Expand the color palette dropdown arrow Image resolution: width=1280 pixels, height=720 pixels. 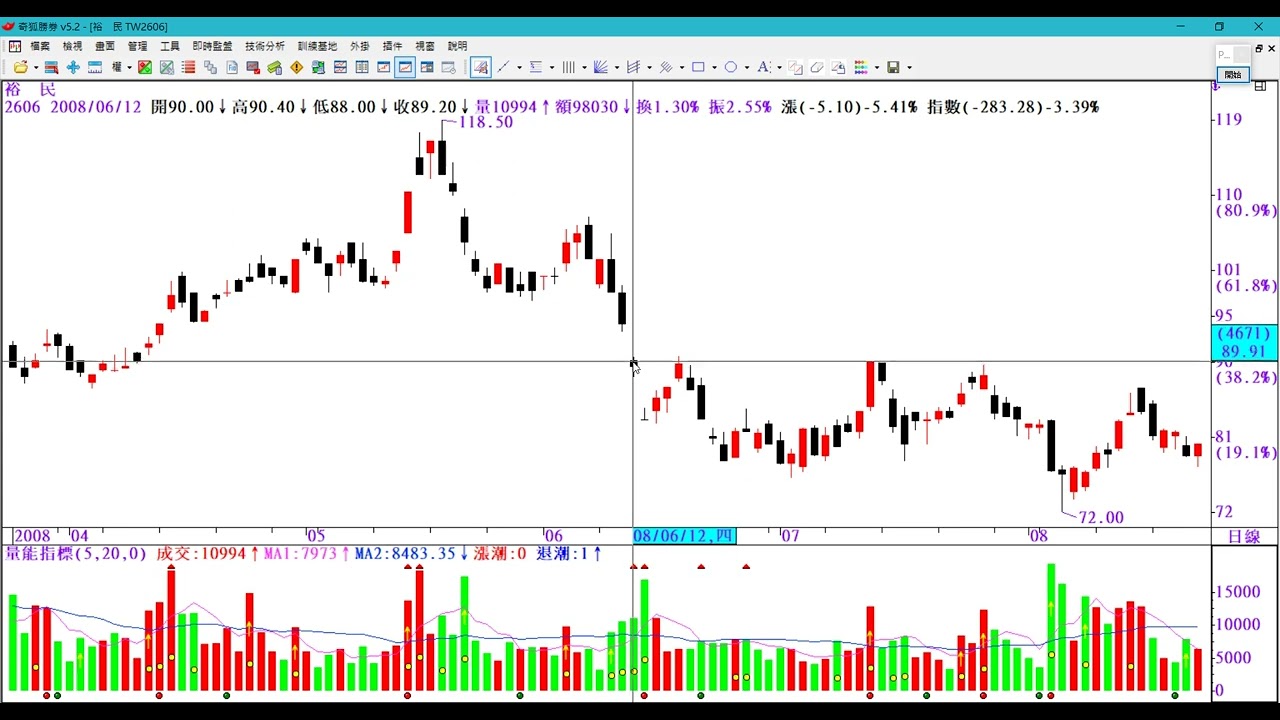877,67
